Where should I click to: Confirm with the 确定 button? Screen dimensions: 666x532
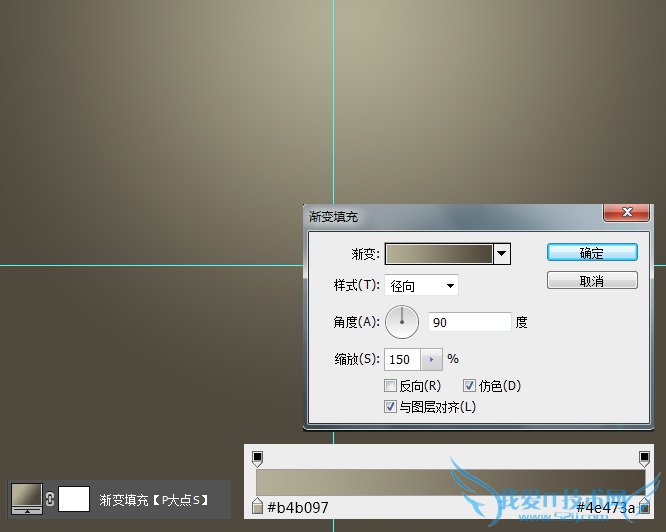click(x=592, y=253)
